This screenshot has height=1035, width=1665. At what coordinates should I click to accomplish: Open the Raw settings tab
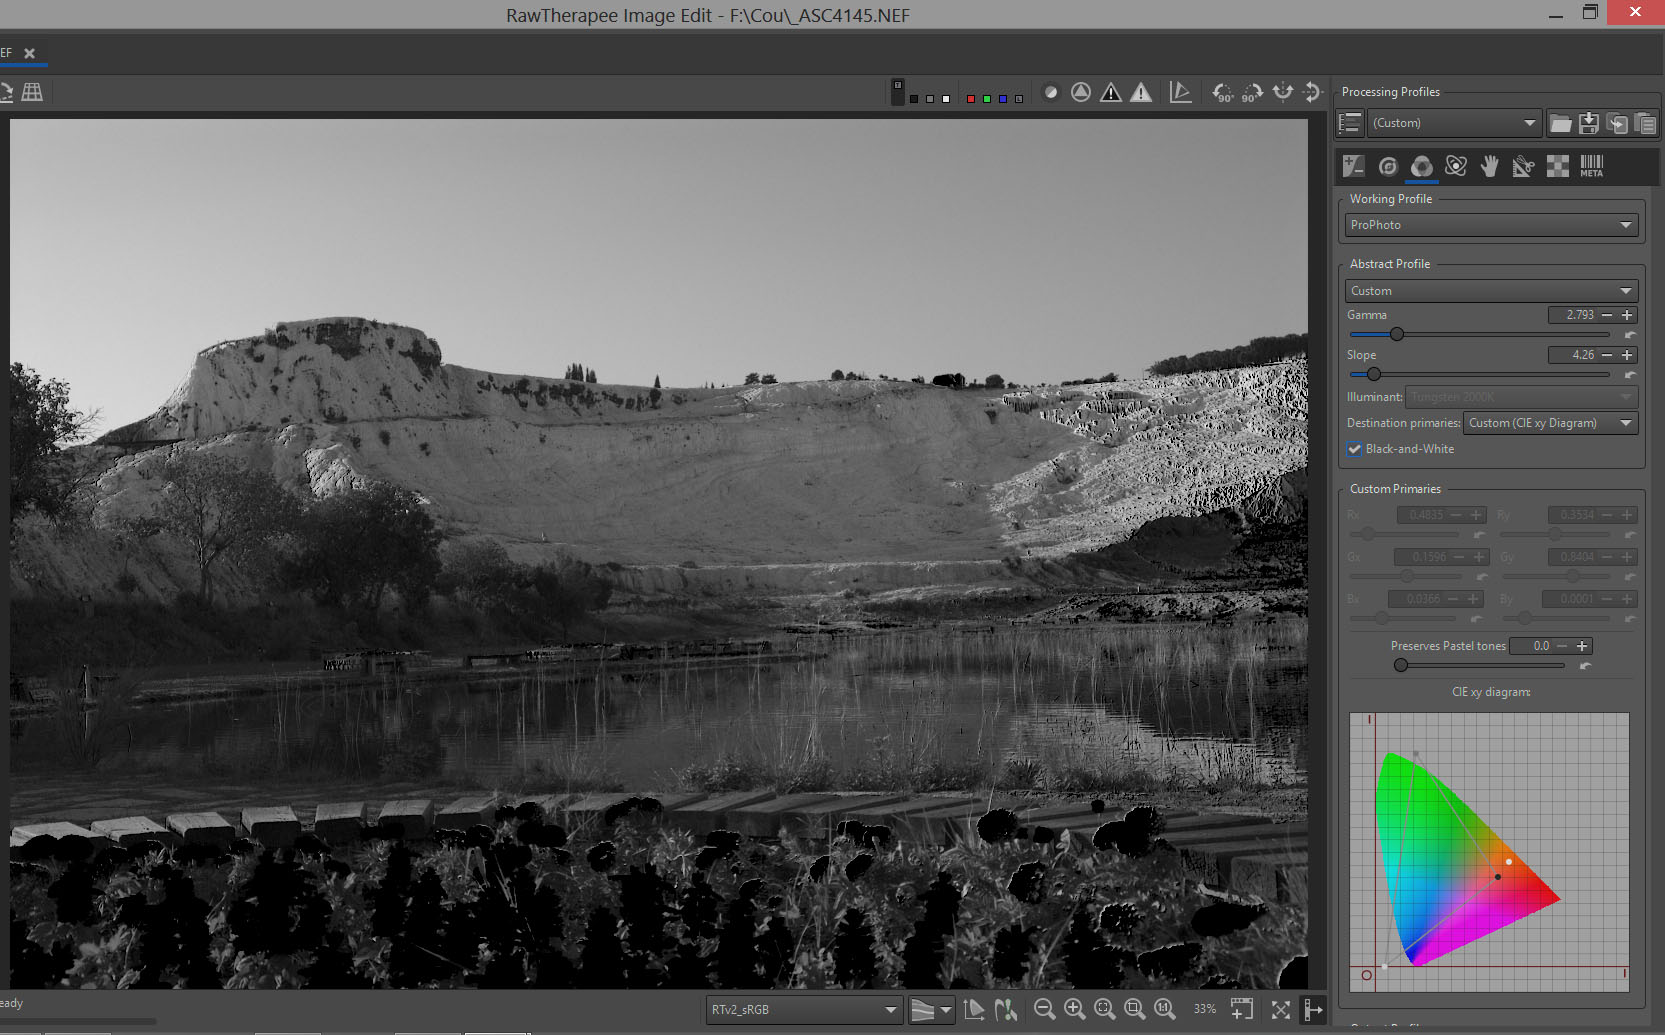pos(1557,166)
